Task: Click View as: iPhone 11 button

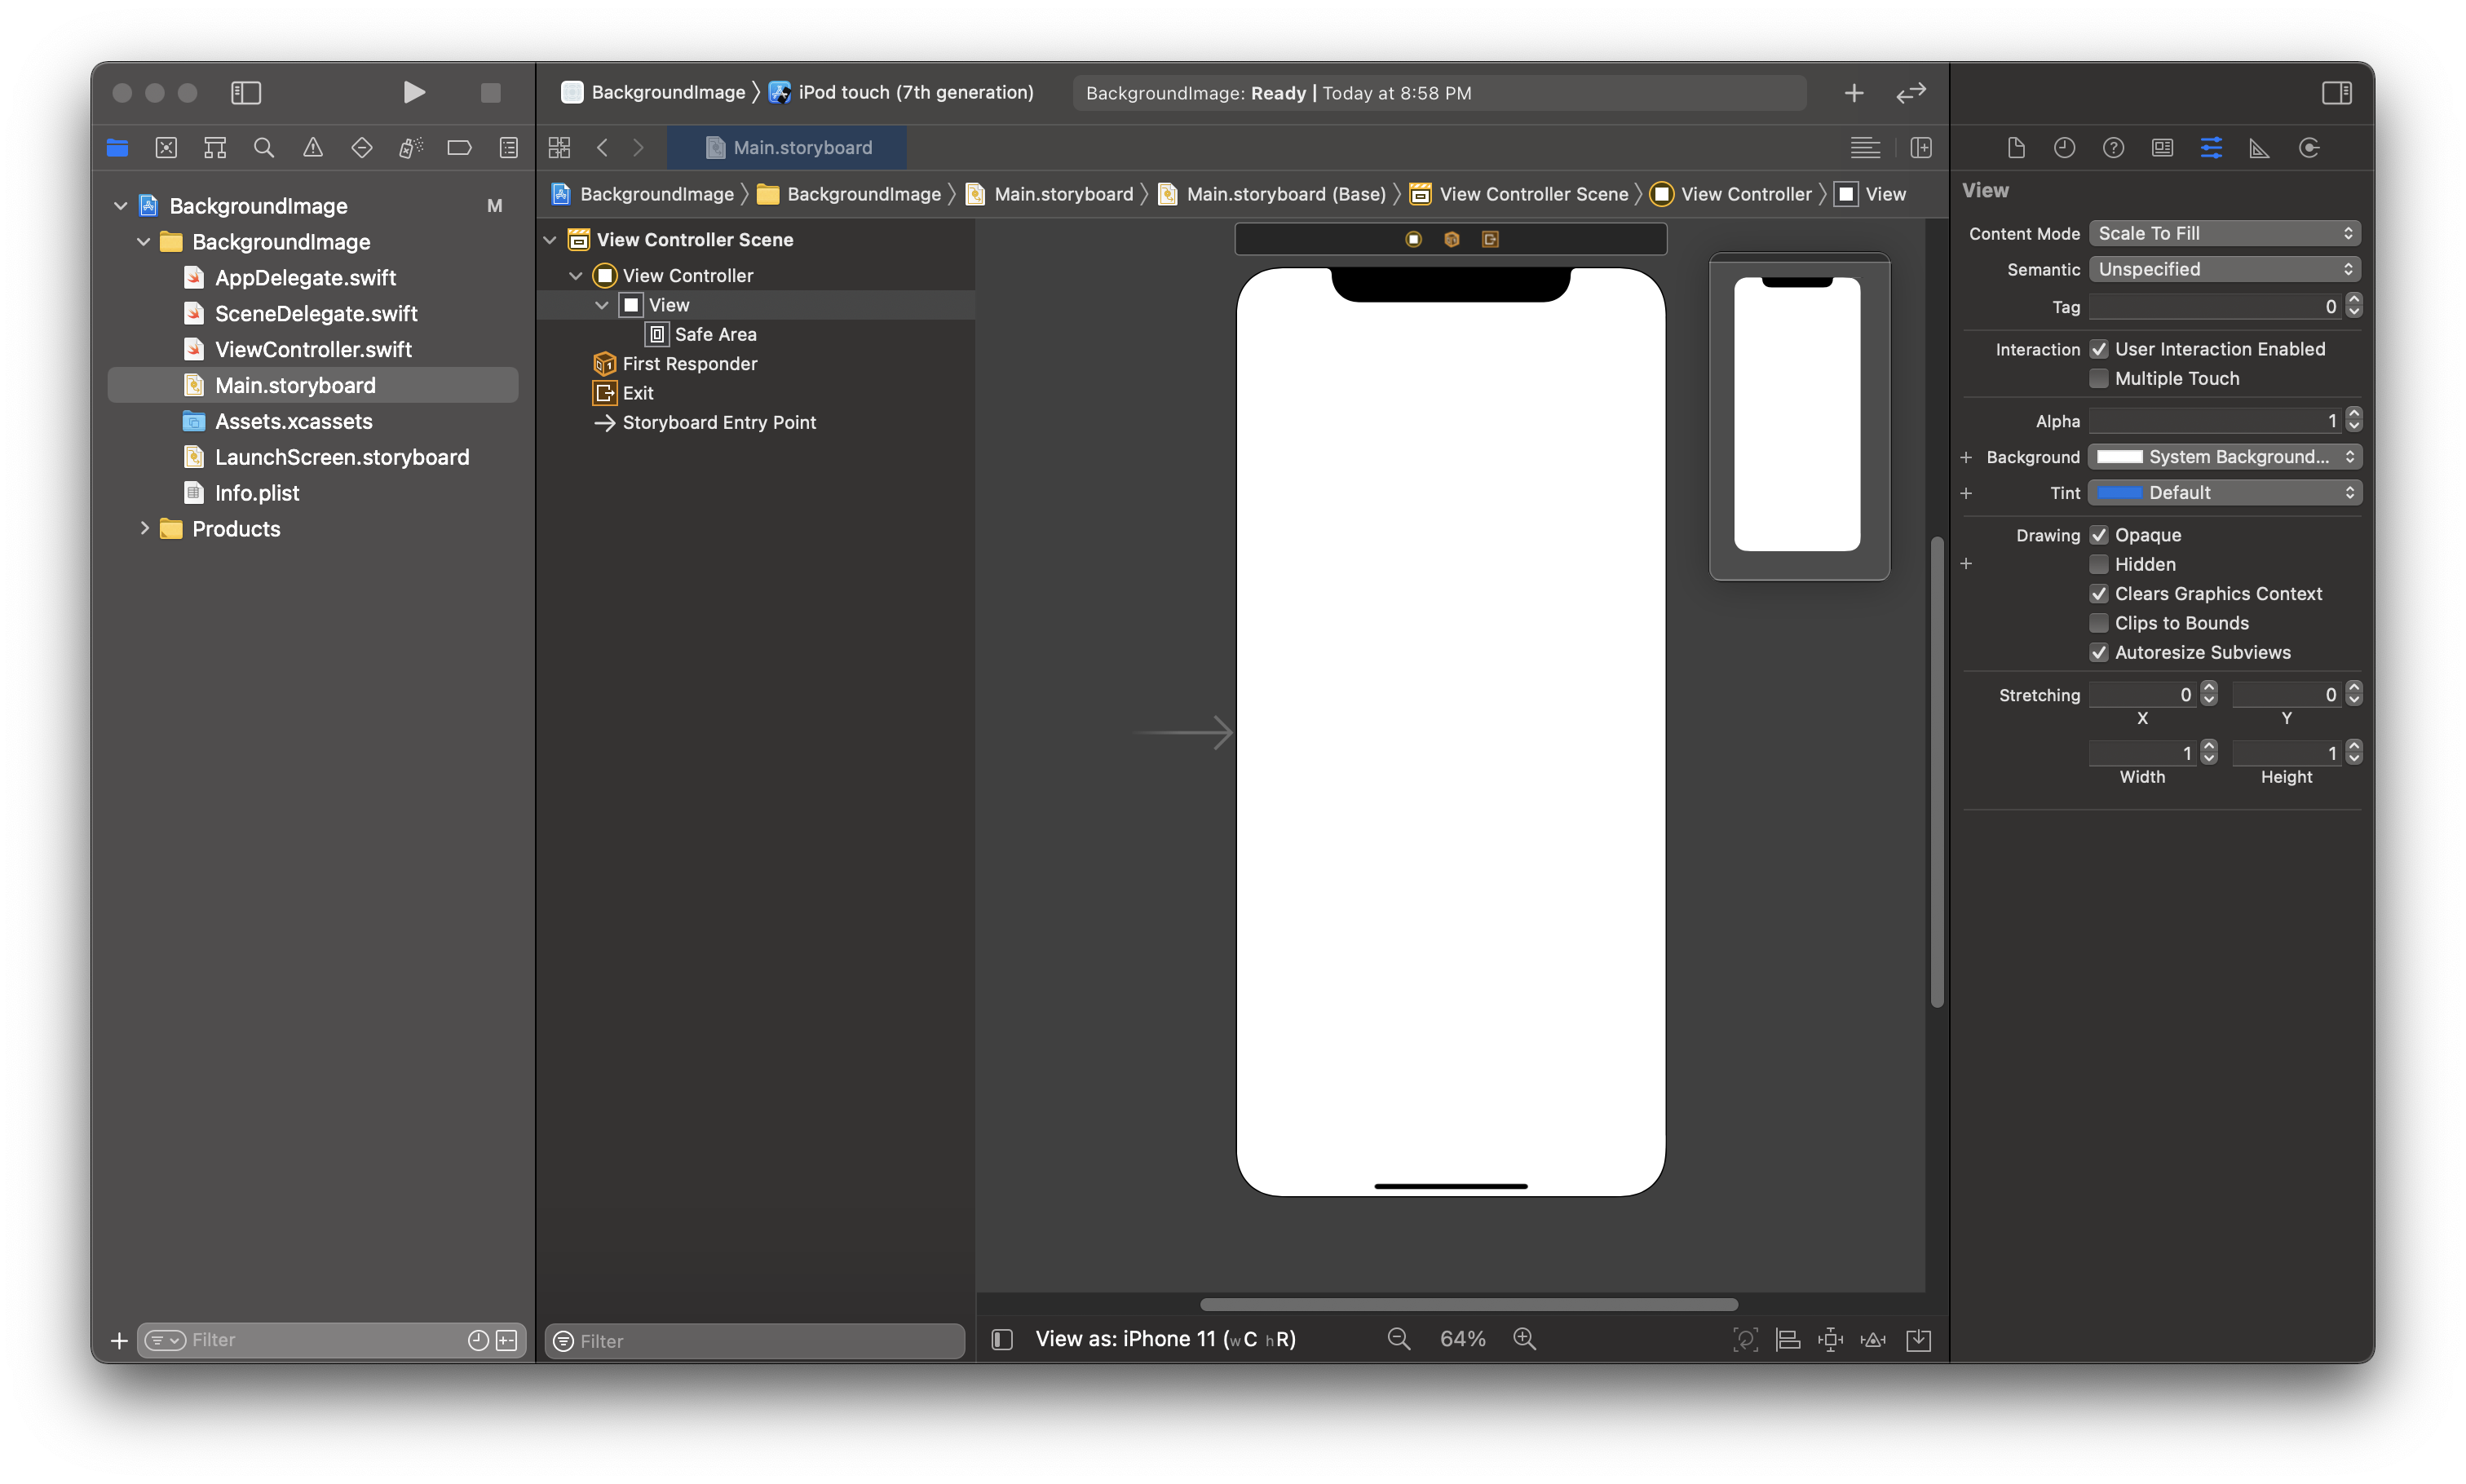Action: (x=1165, y=1339)
